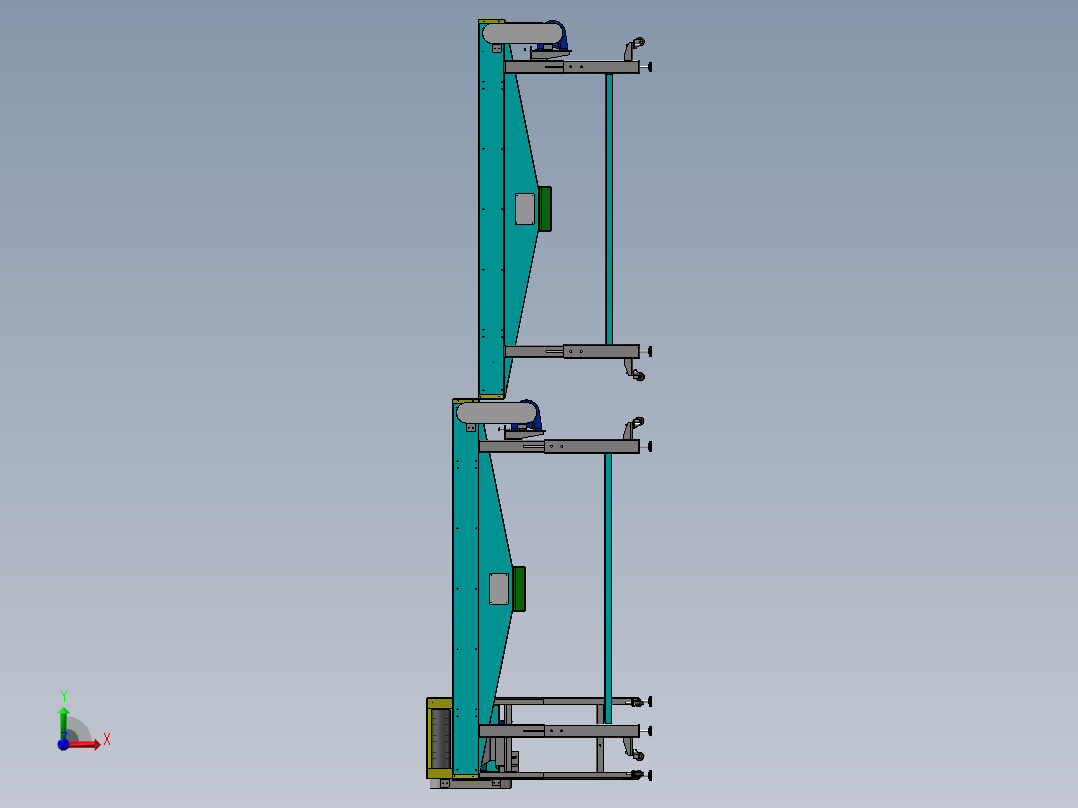1078x808 pixels.
Task: Select the middle gray crossbar bracket
Action: click(x=570, y=351)
